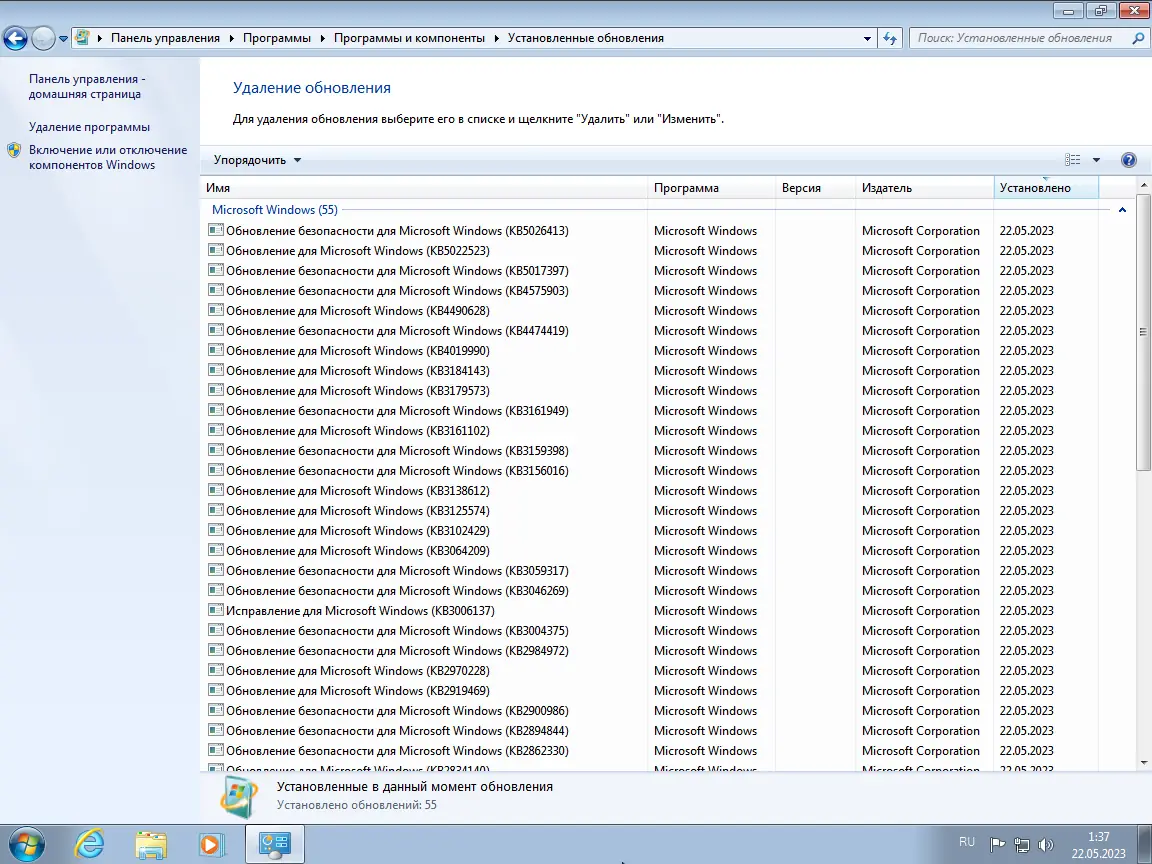Sort by the Версия column header

(x=816, y=188)
